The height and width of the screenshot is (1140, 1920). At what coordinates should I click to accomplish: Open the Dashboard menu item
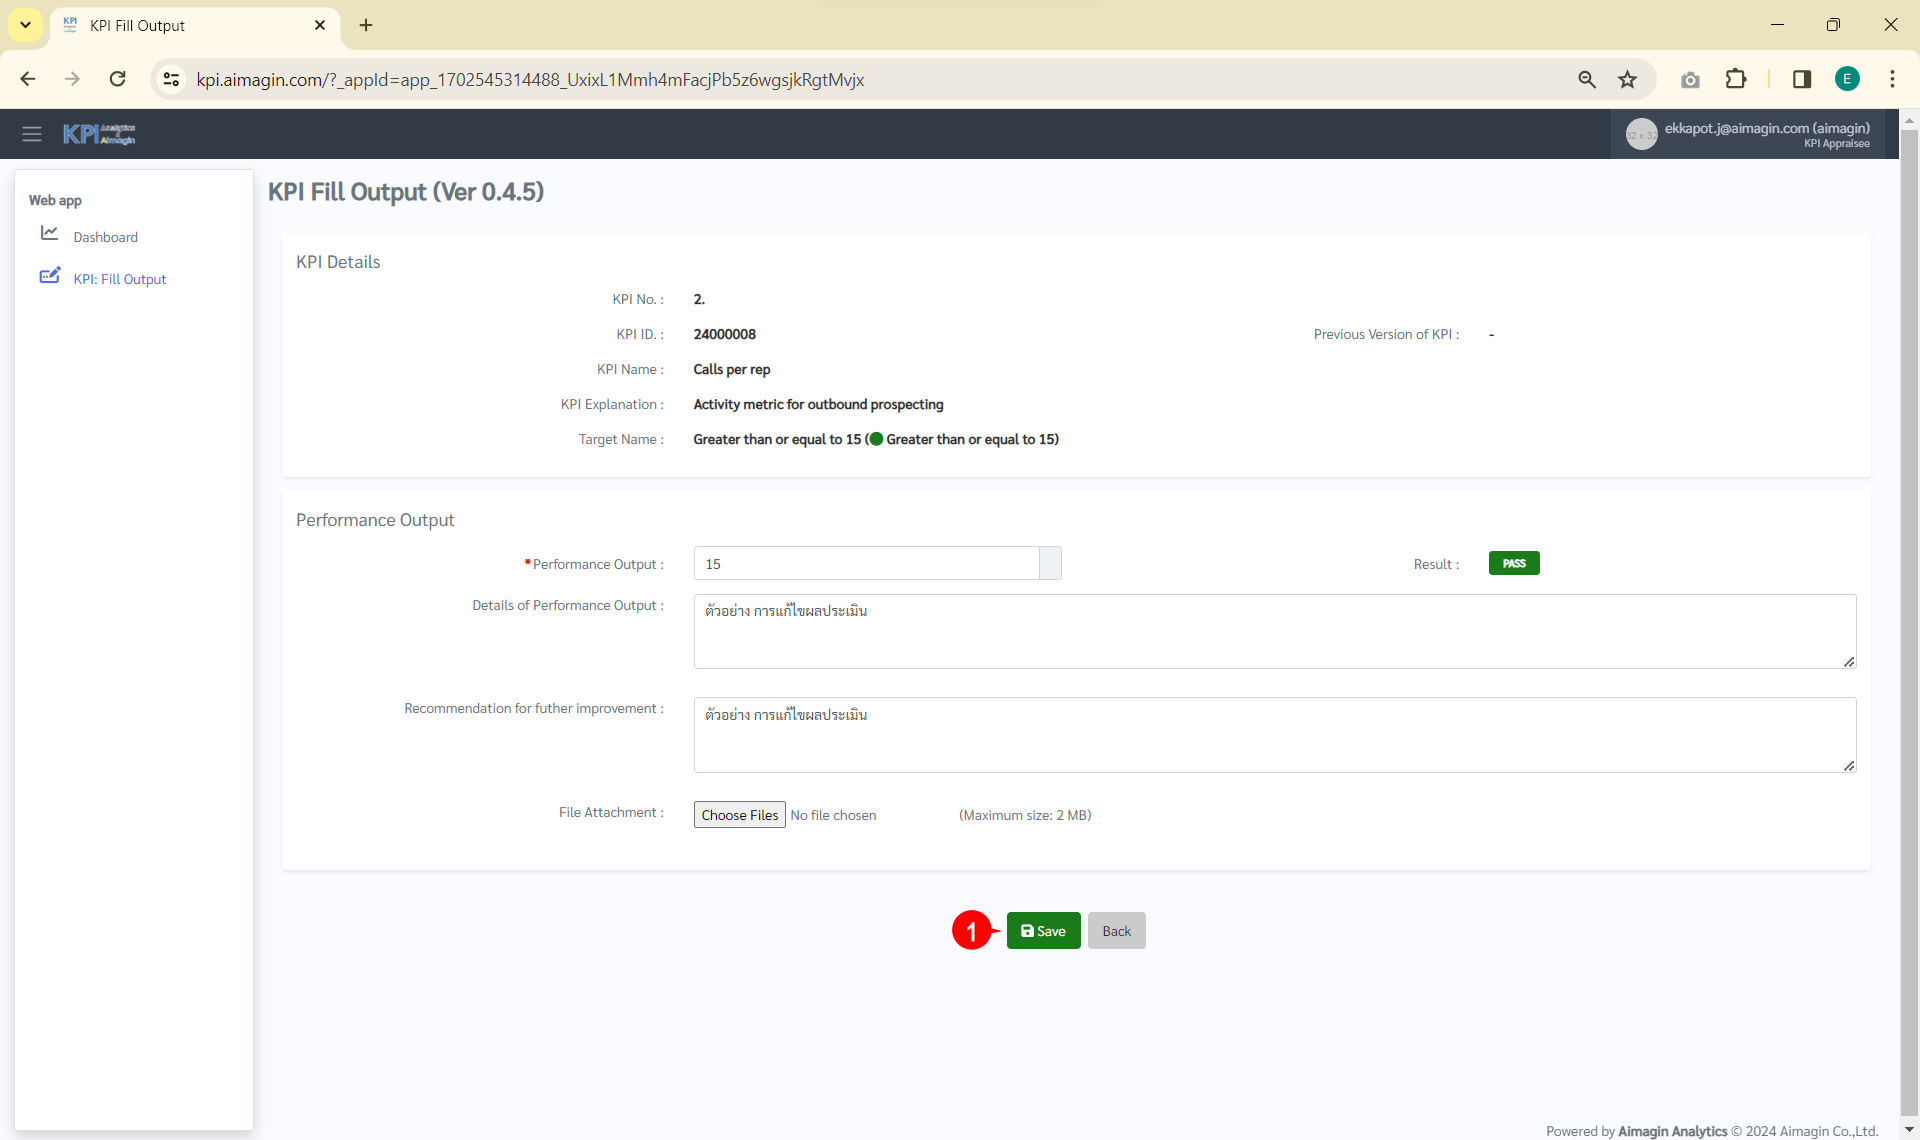105,237
